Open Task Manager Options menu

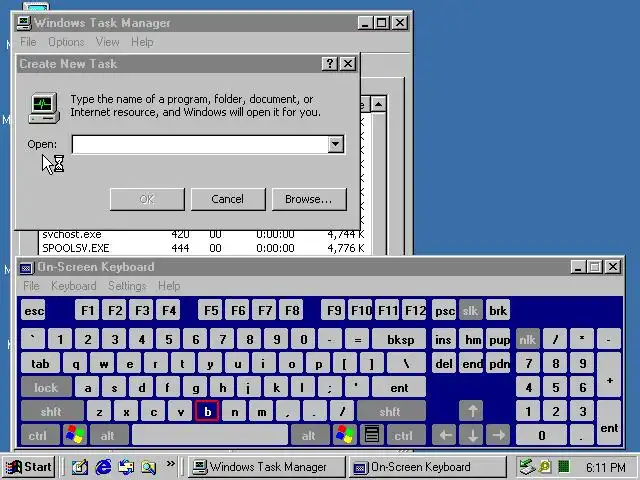click(66, 42)
